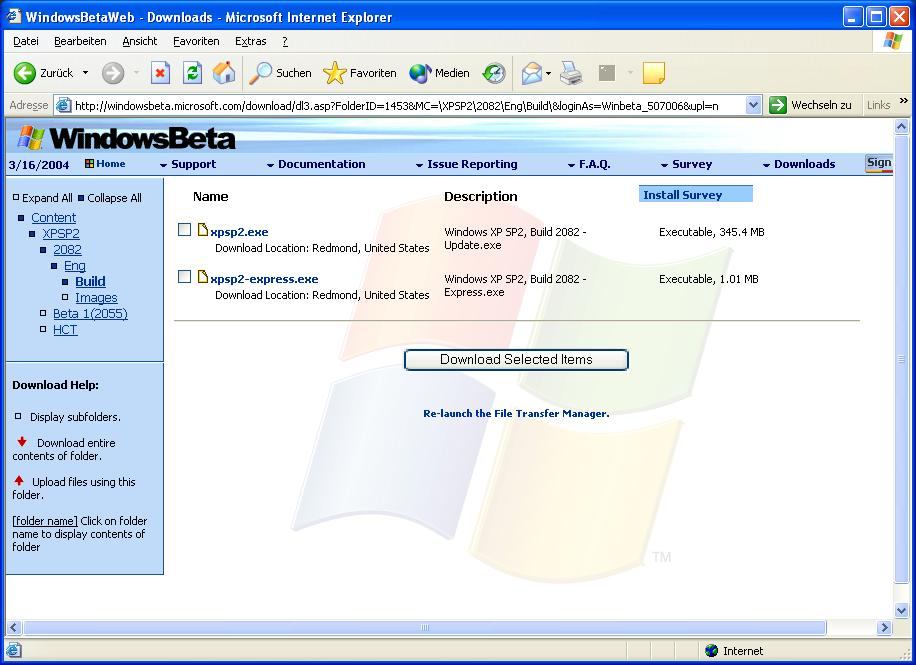Click the Collapse All square toggle
Screen dimensions: 916x665
pyautogui.click(x=81, y=198)
